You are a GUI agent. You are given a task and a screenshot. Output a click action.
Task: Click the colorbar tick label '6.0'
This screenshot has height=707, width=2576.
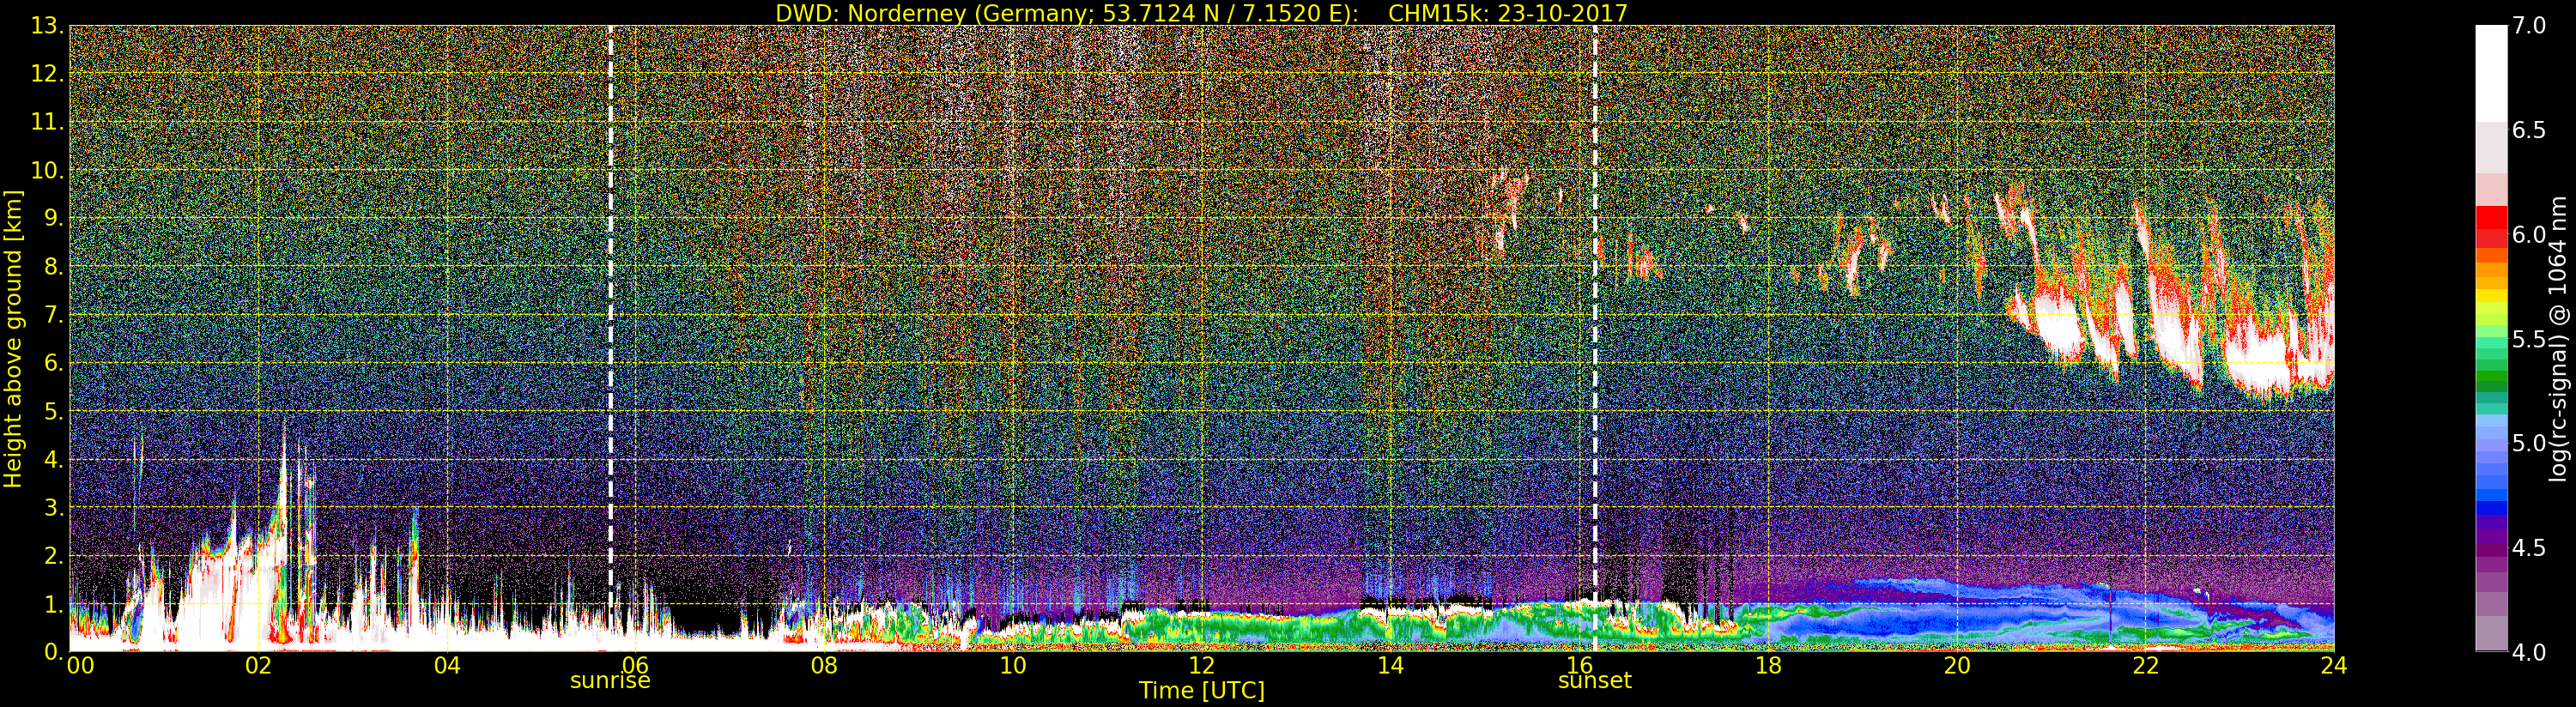coord(2529,235)
